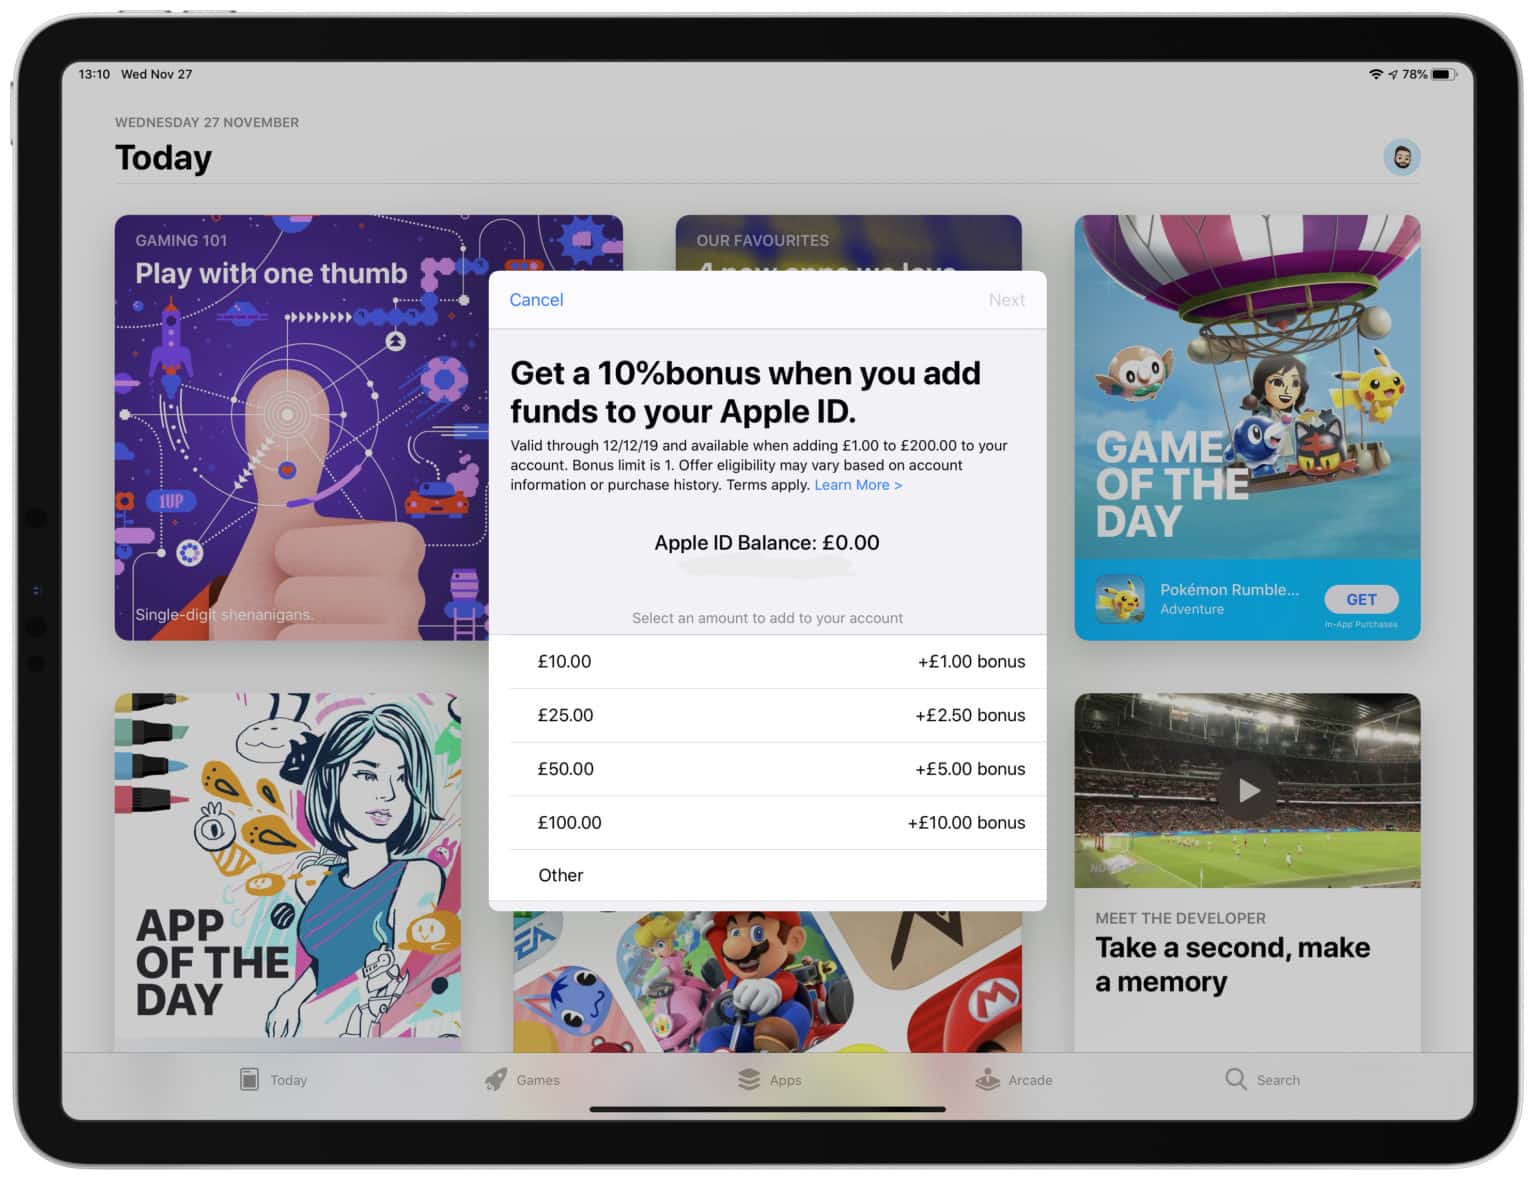Get the Pokémon Rumble app

click(1360, 599)
